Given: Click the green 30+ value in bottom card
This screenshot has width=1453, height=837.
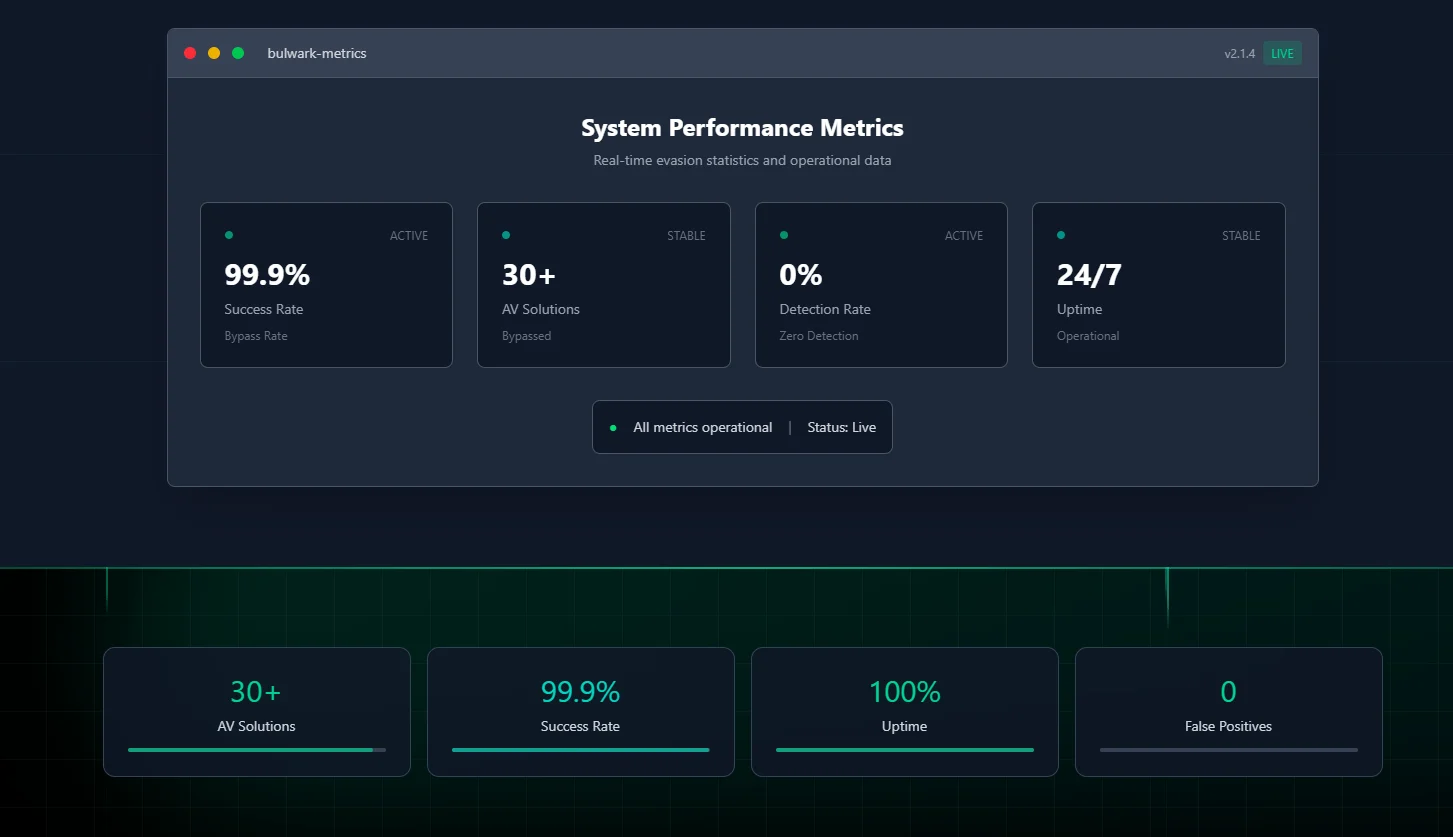Looking at the screenshot, I should 256,692.
